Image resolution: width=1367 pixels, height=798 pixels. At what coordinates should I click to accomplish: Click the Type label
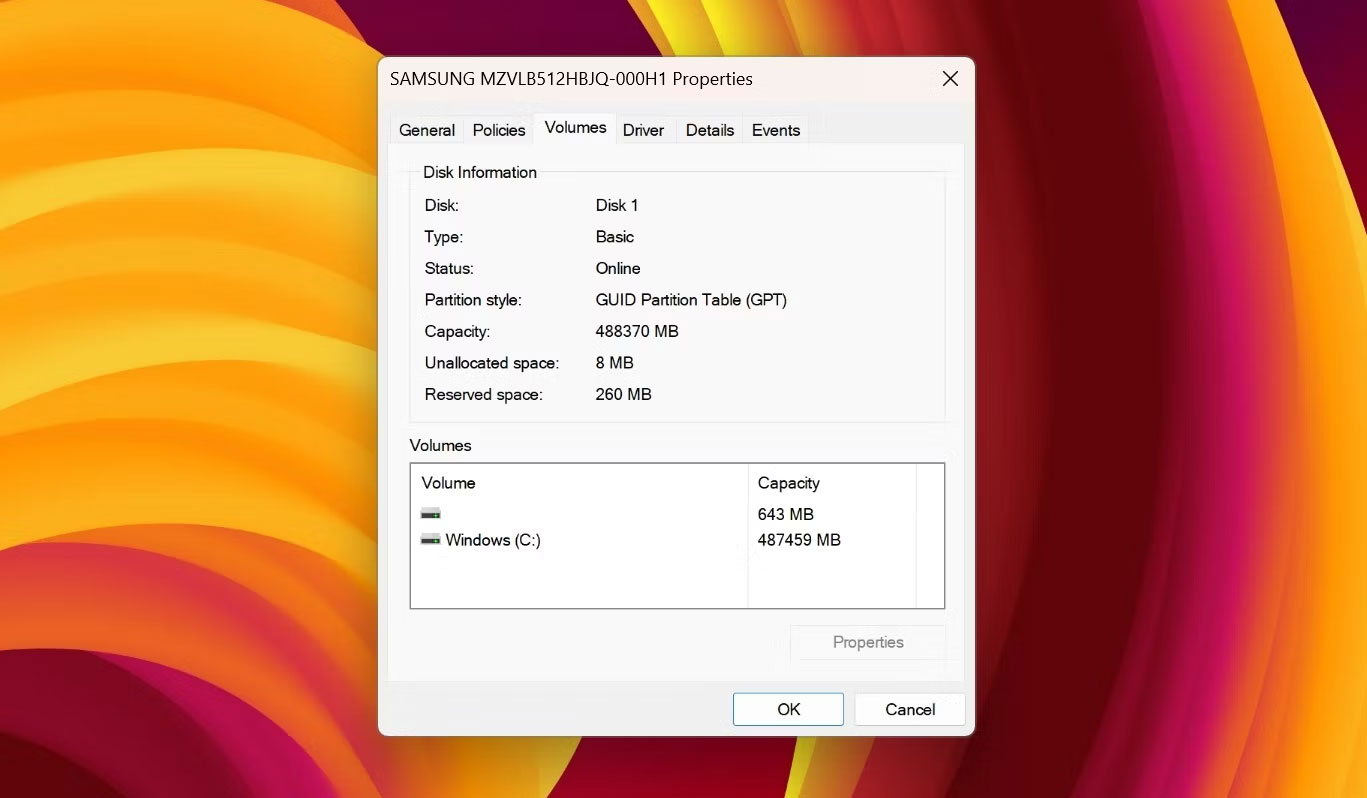point(444,237)
